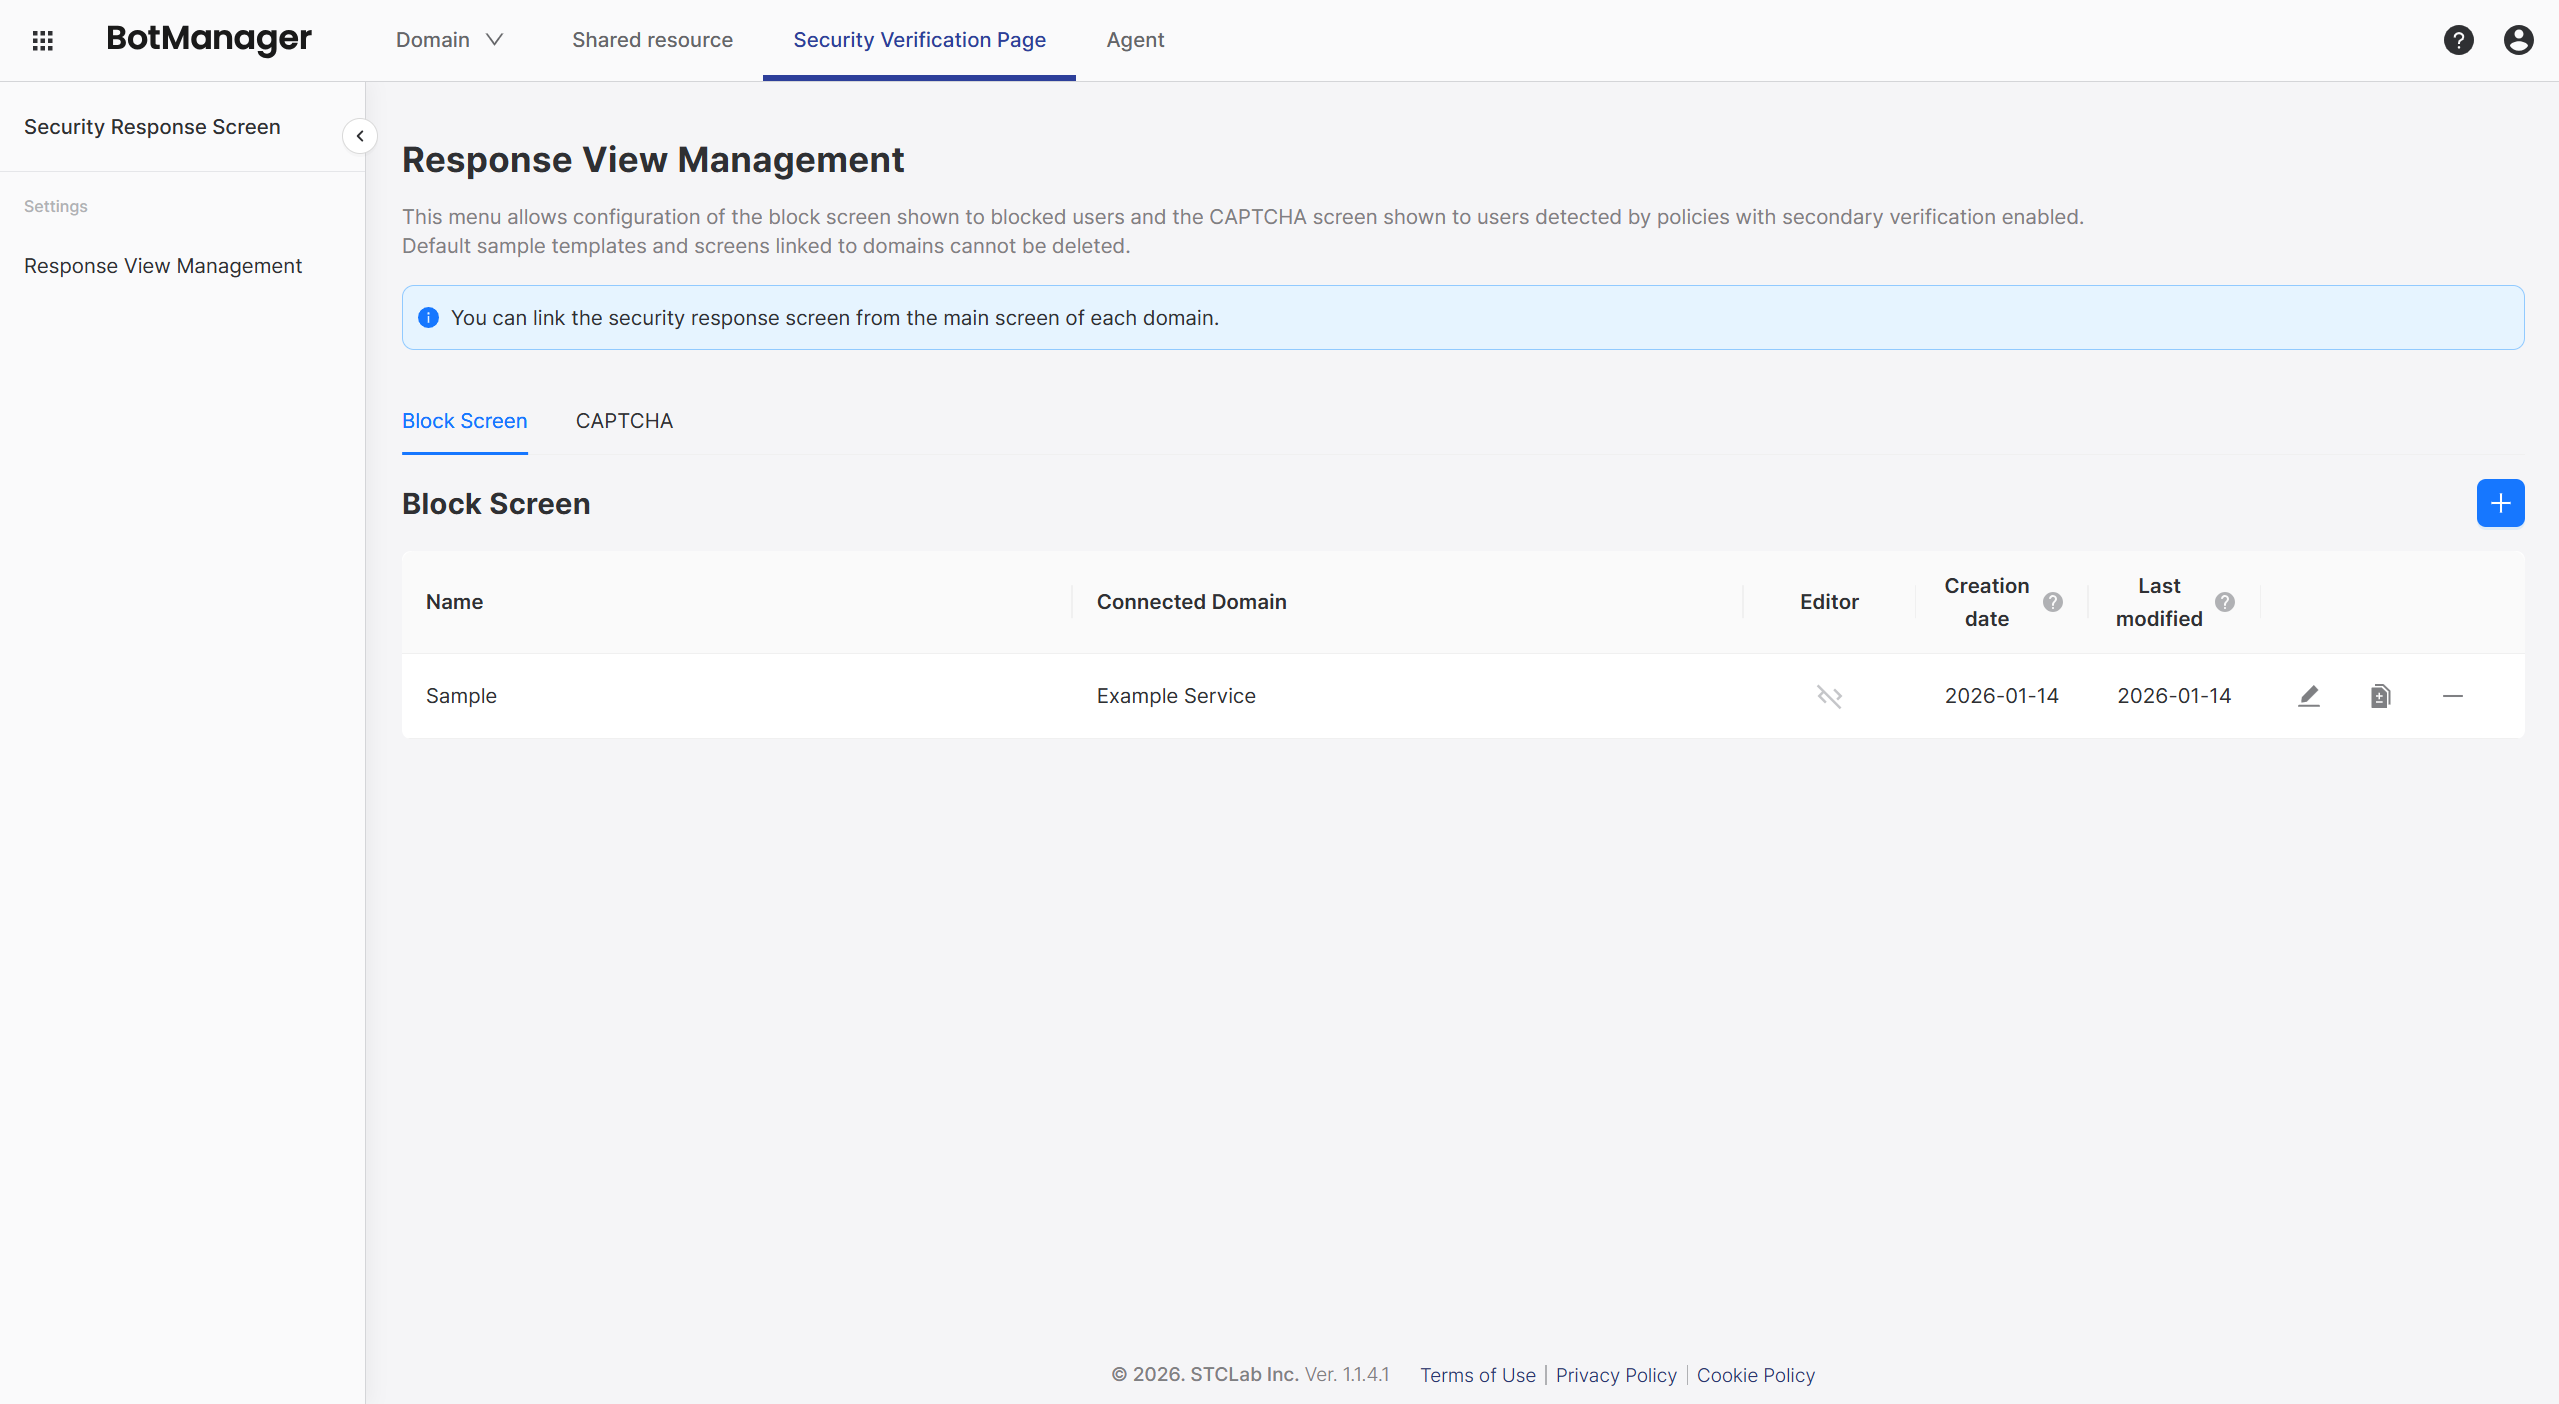Collapse the Security Response Screen sidebar

pos(360,136)
